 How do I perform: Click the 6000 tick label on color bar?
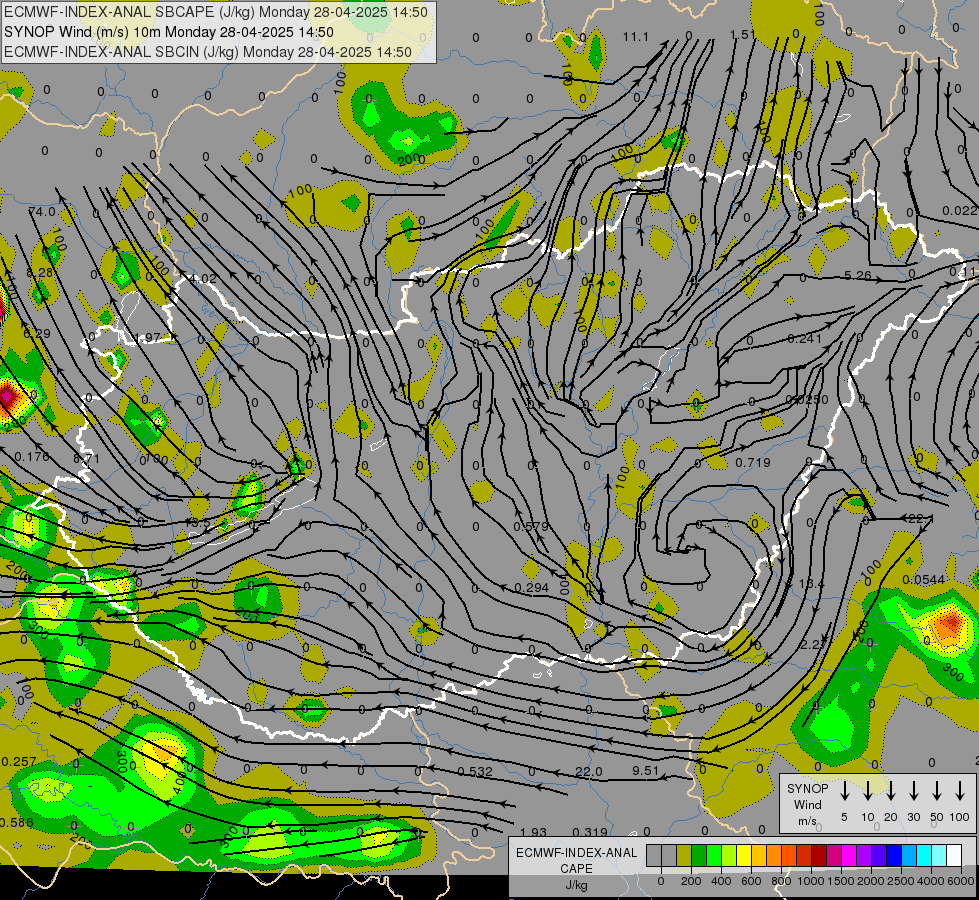[x=961, y=881]
